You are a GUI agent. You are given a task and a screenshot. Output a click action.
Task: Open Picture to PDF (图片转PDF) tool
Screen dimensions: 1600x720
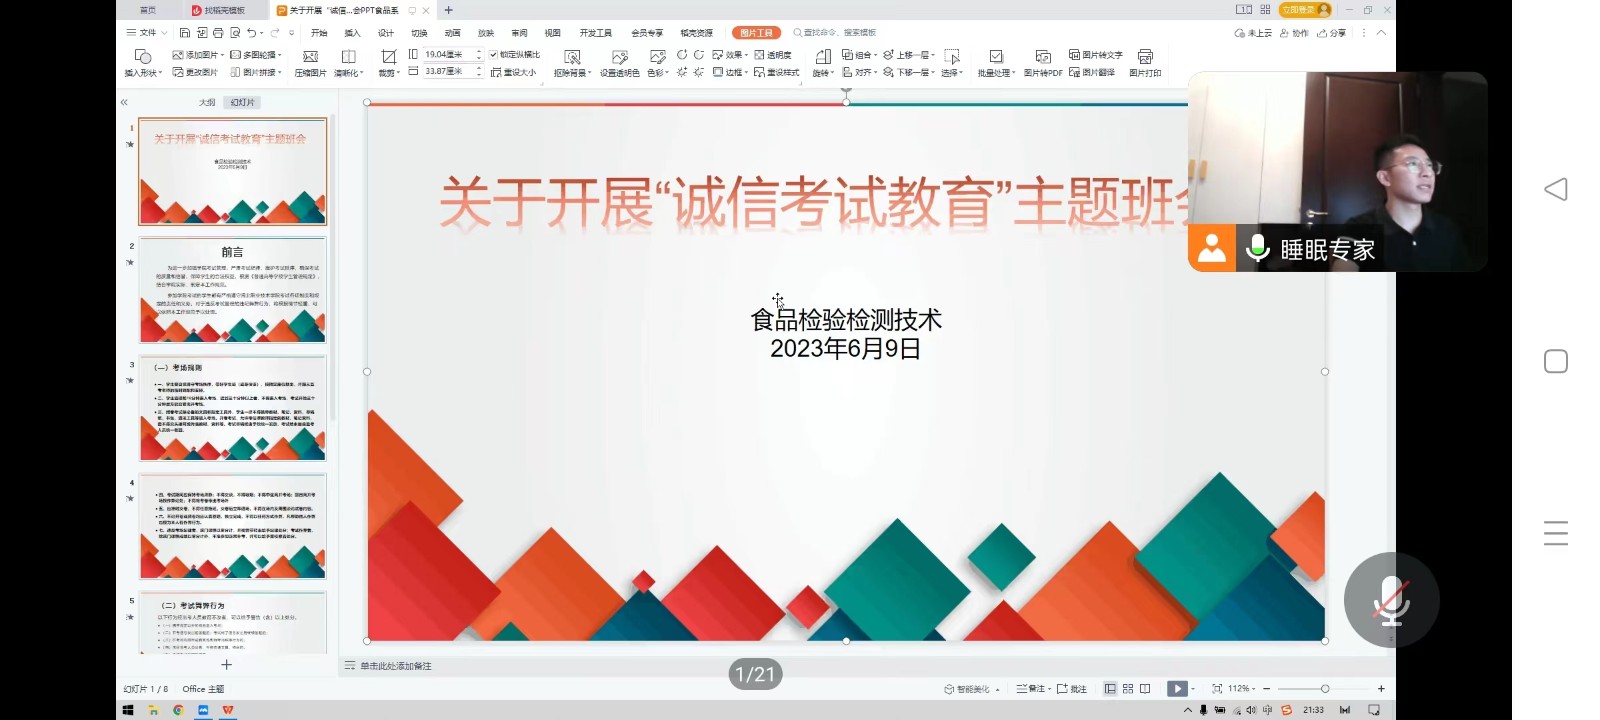pos(1042,58)
